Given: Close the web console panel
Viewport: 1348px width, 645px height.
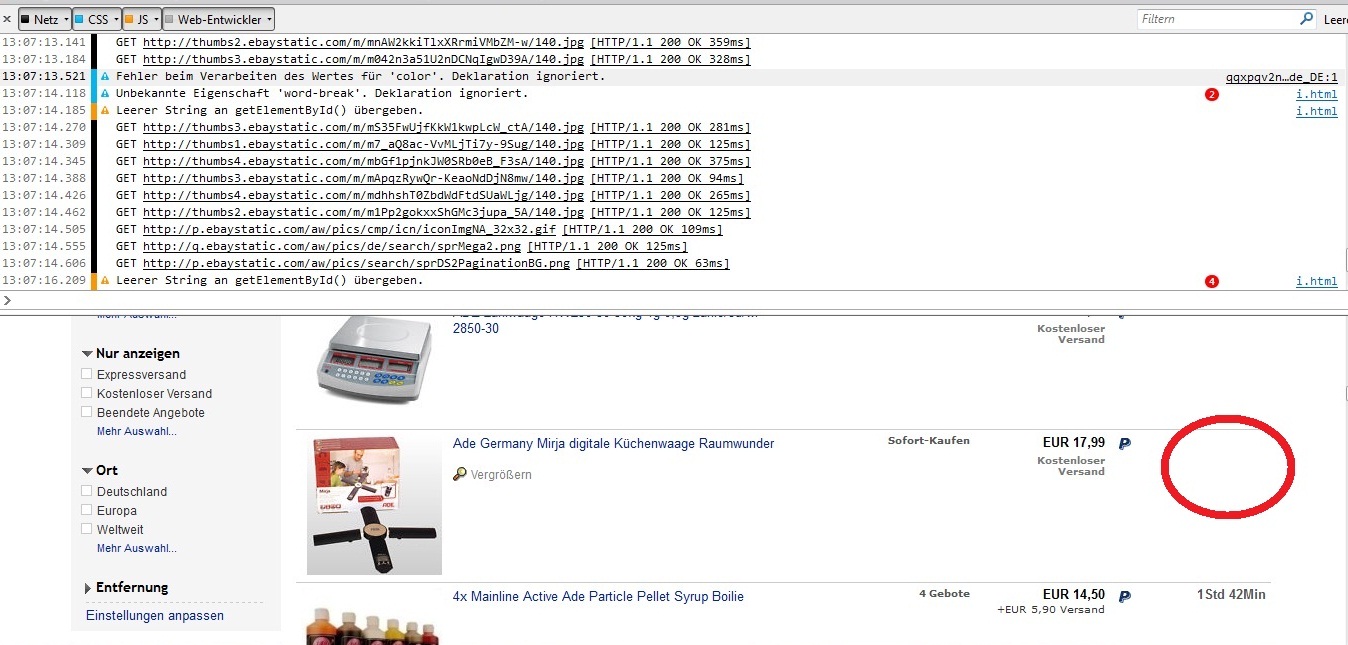Looking at the screenshot, I should pyautogui.click(x=7, y=19).
